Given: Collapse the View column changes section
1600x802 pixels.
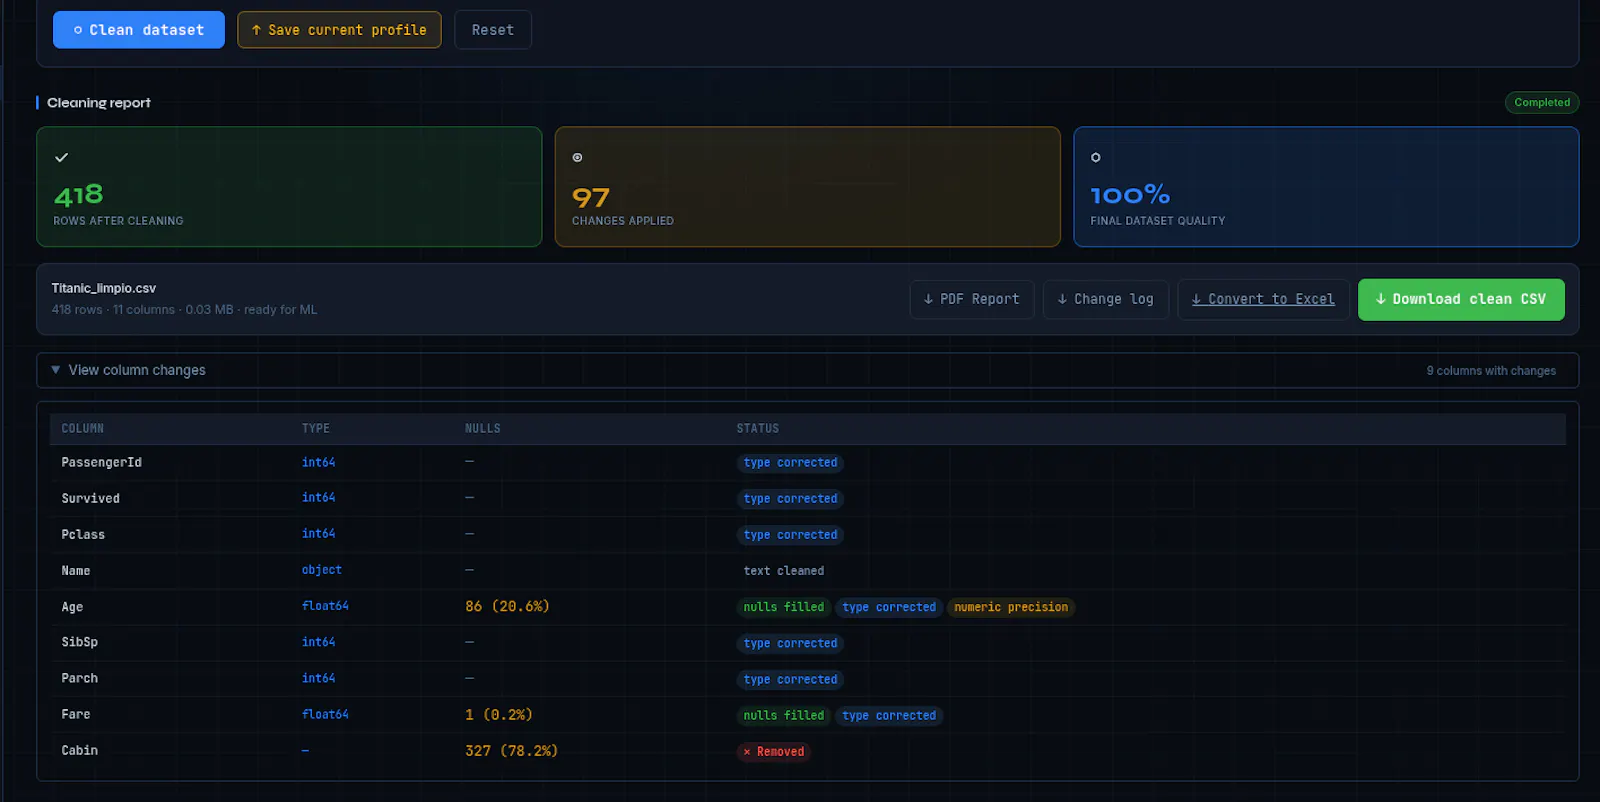Looking at the screenshot, I should point(808,370).
